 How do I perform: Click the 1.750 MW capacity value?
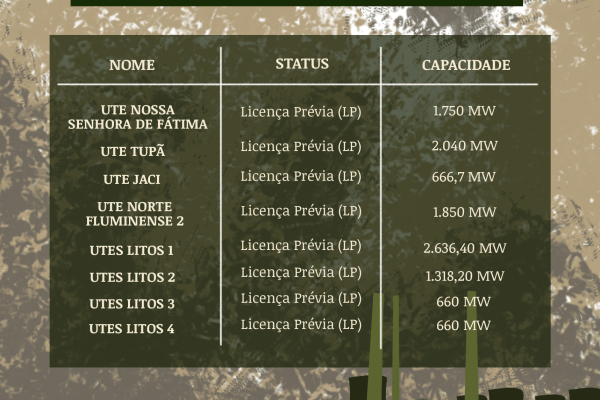pyautogui.click(x=464, y=111)
